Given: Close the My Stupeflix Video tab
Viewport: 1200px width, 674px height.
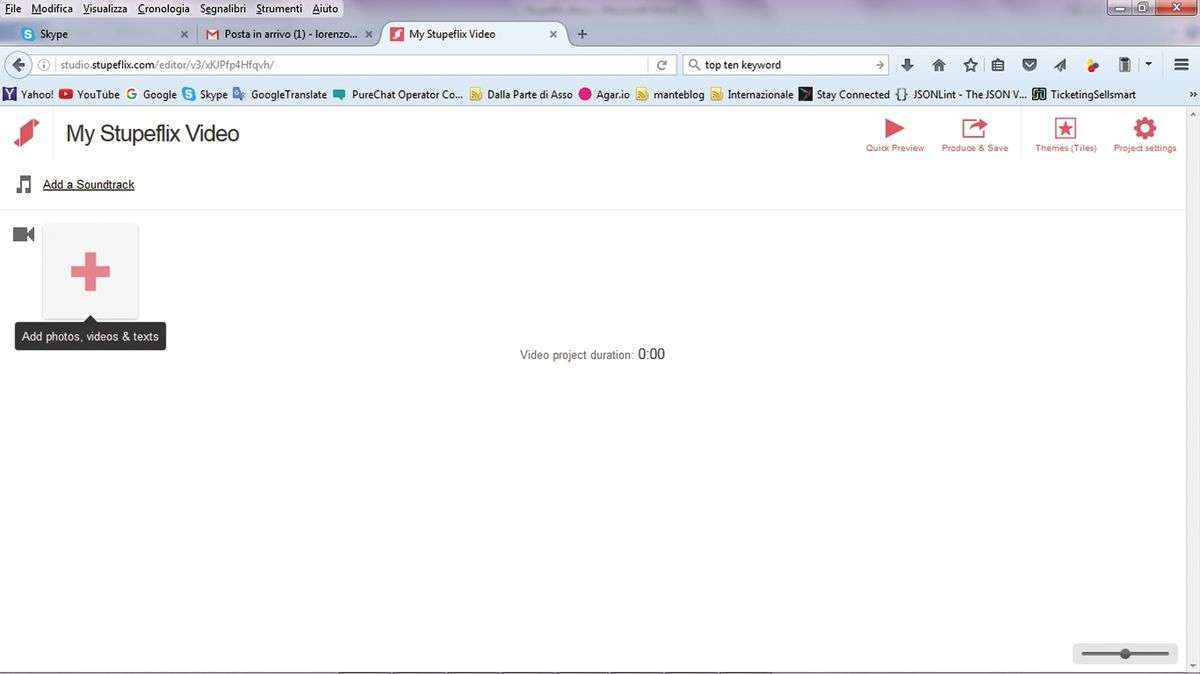Looking at the screenshot, I should click(x=553, y=34).
